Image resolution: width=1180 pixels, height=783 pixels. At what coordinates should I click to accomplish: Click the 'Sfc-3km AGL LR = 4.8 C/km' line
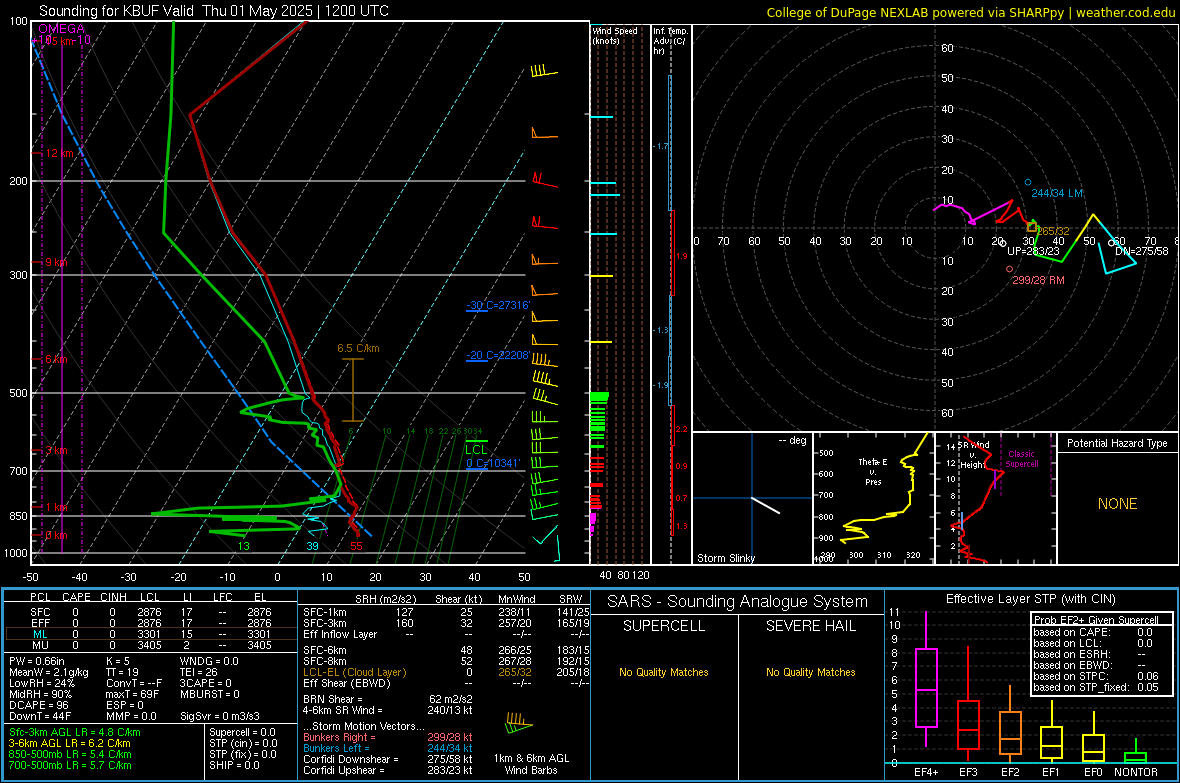tap(75, 732)
